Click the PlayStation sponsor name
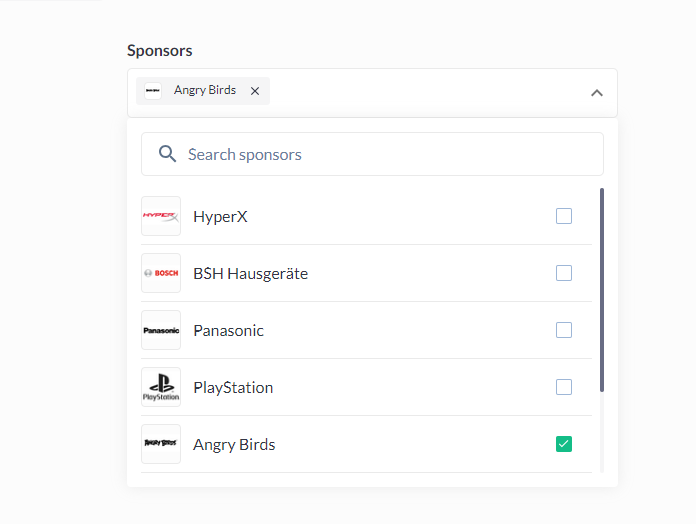696x524 pixels. pos(233,387)
